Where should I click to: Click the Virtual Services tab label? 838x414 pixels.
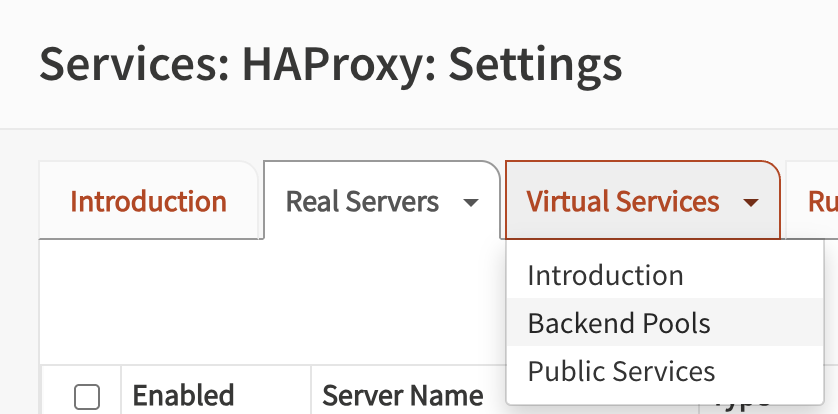click(x=622, y=201)
